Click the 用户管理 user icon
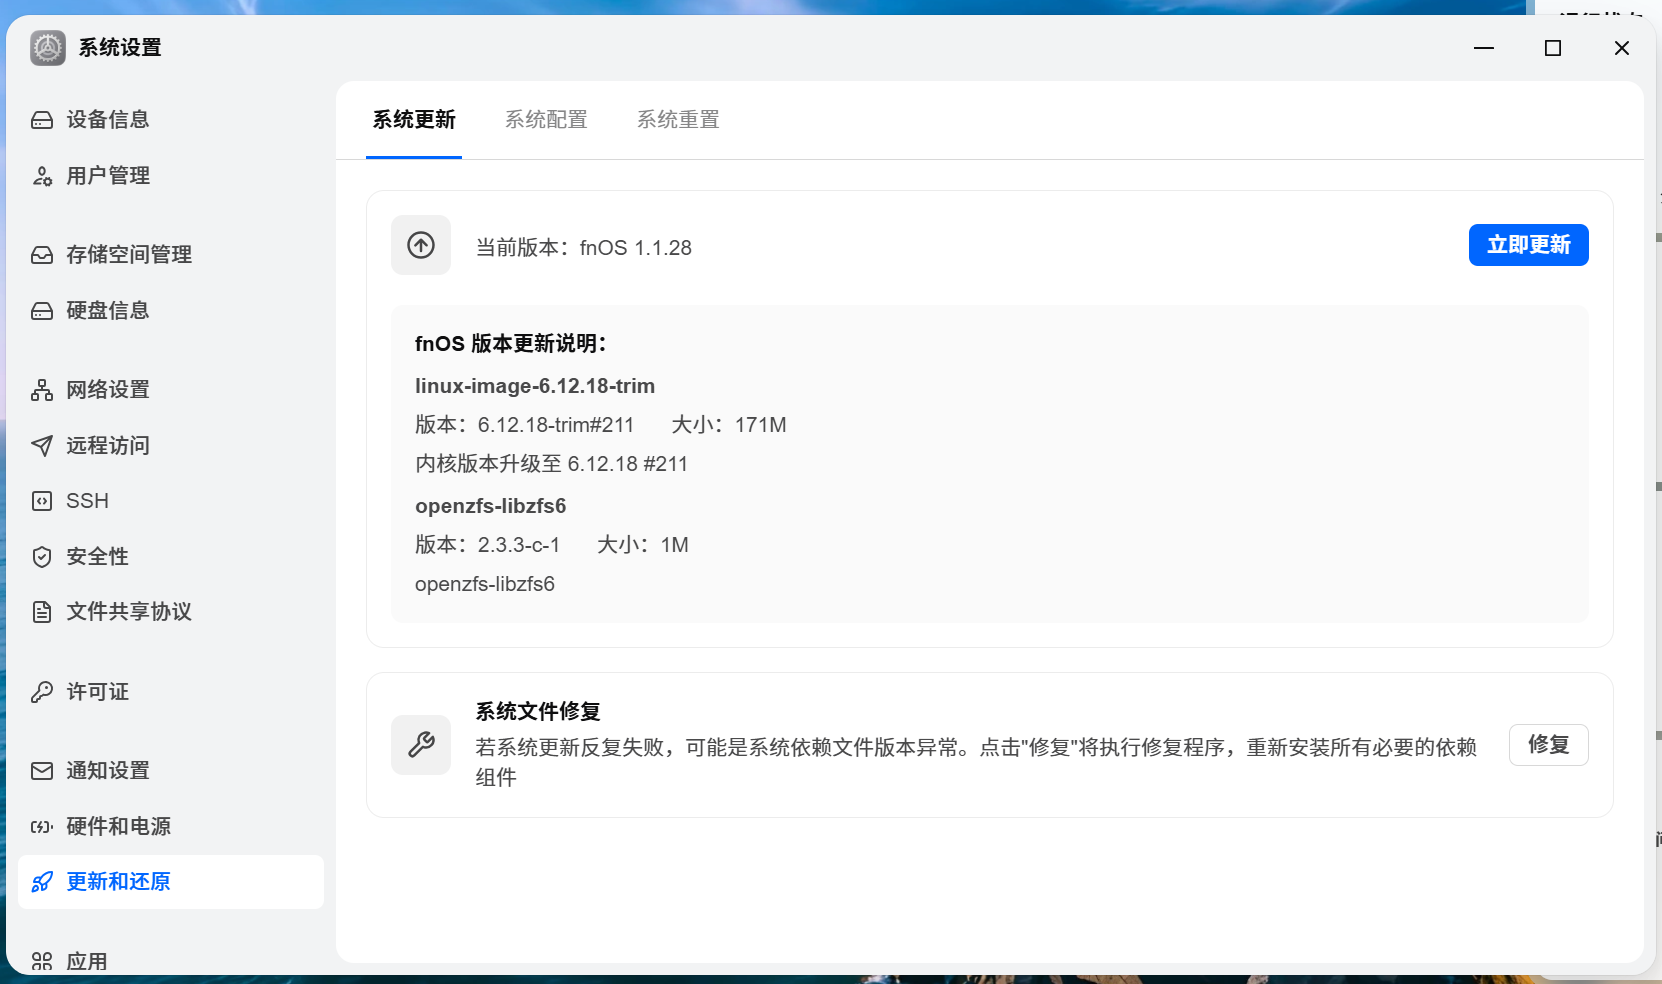This screenshot has width=1662, height=984. coord(42,176)
